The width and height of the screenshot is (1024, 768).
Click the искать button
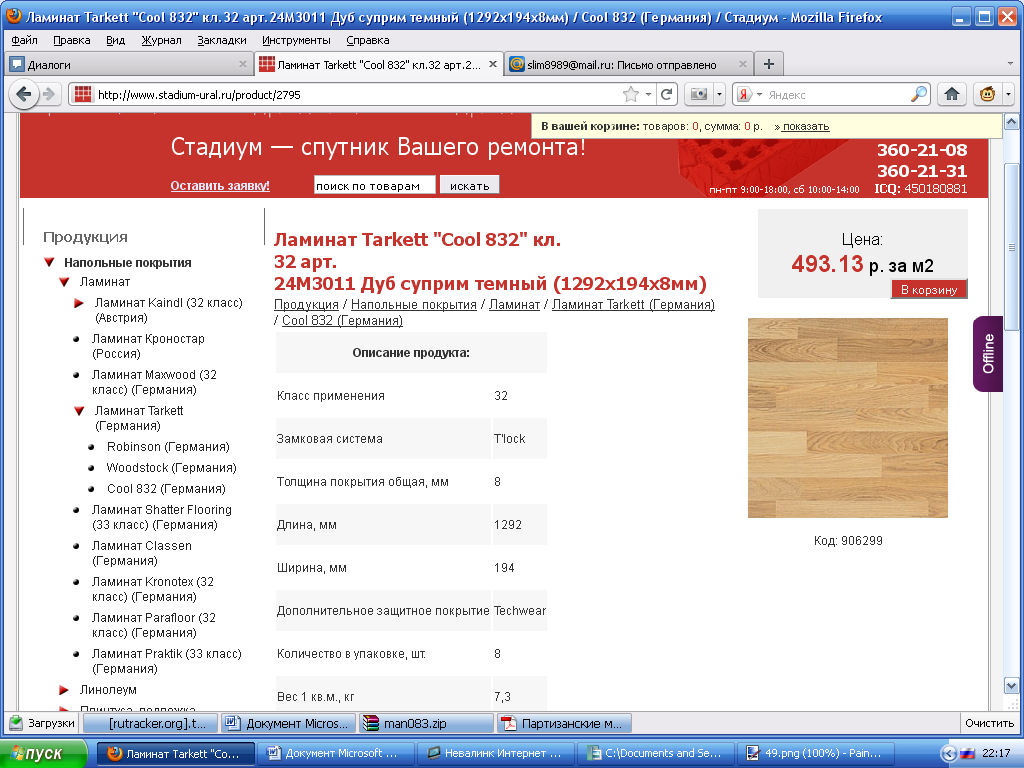pyautogui.click(x=470, y=185)
